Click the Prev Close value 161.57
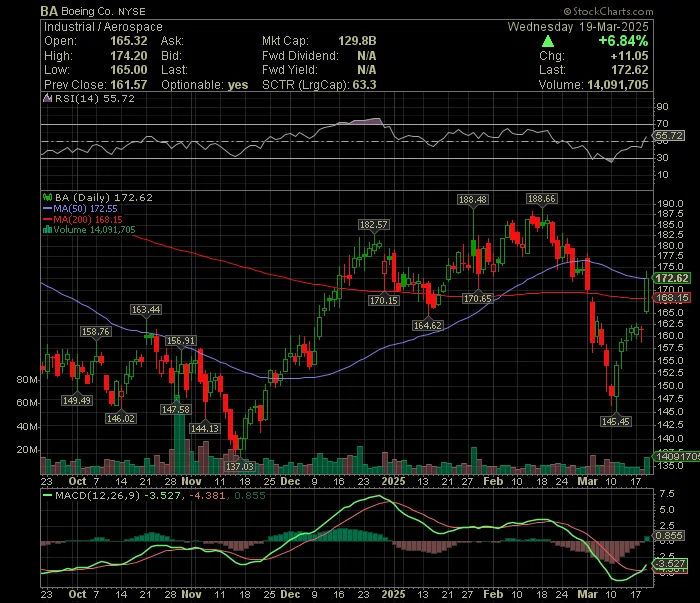 point(129,85)
